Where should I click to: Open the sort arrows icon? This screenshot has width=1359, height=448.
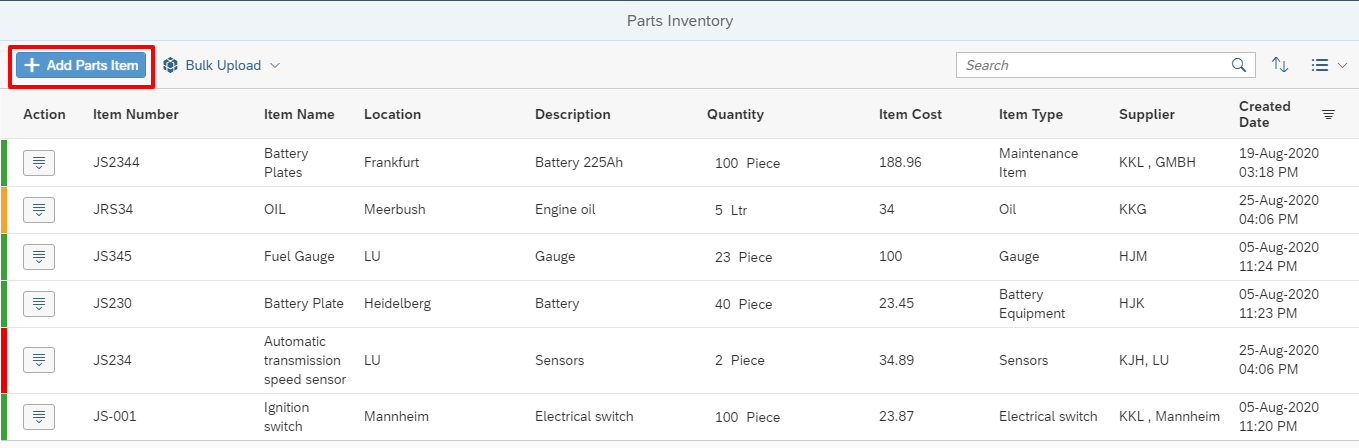(x=1280, y=65)
